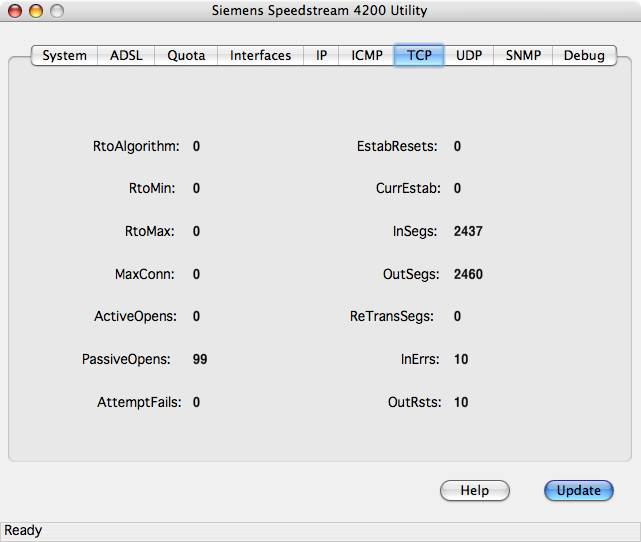Click the OutSegs value 2460

click(468, 274)
